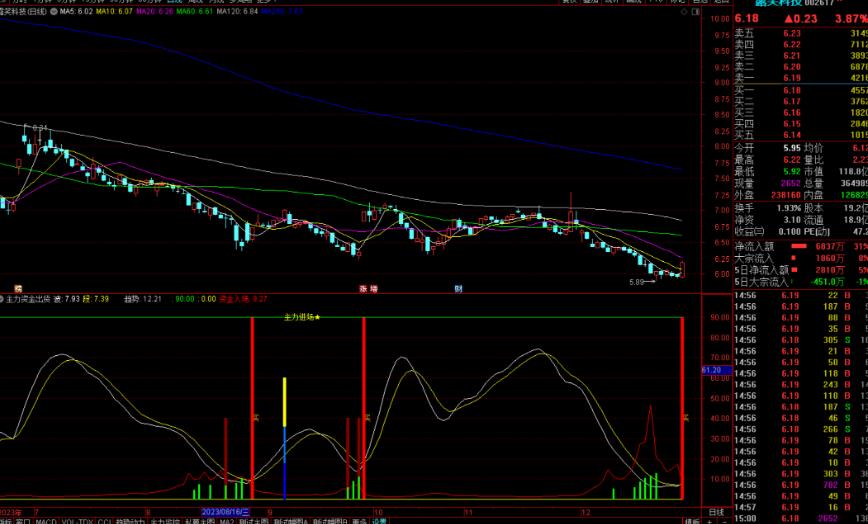Click the 5日净流入额 2810万 row
The width and height of the screenshot is (868, 524).
[800, 270]
